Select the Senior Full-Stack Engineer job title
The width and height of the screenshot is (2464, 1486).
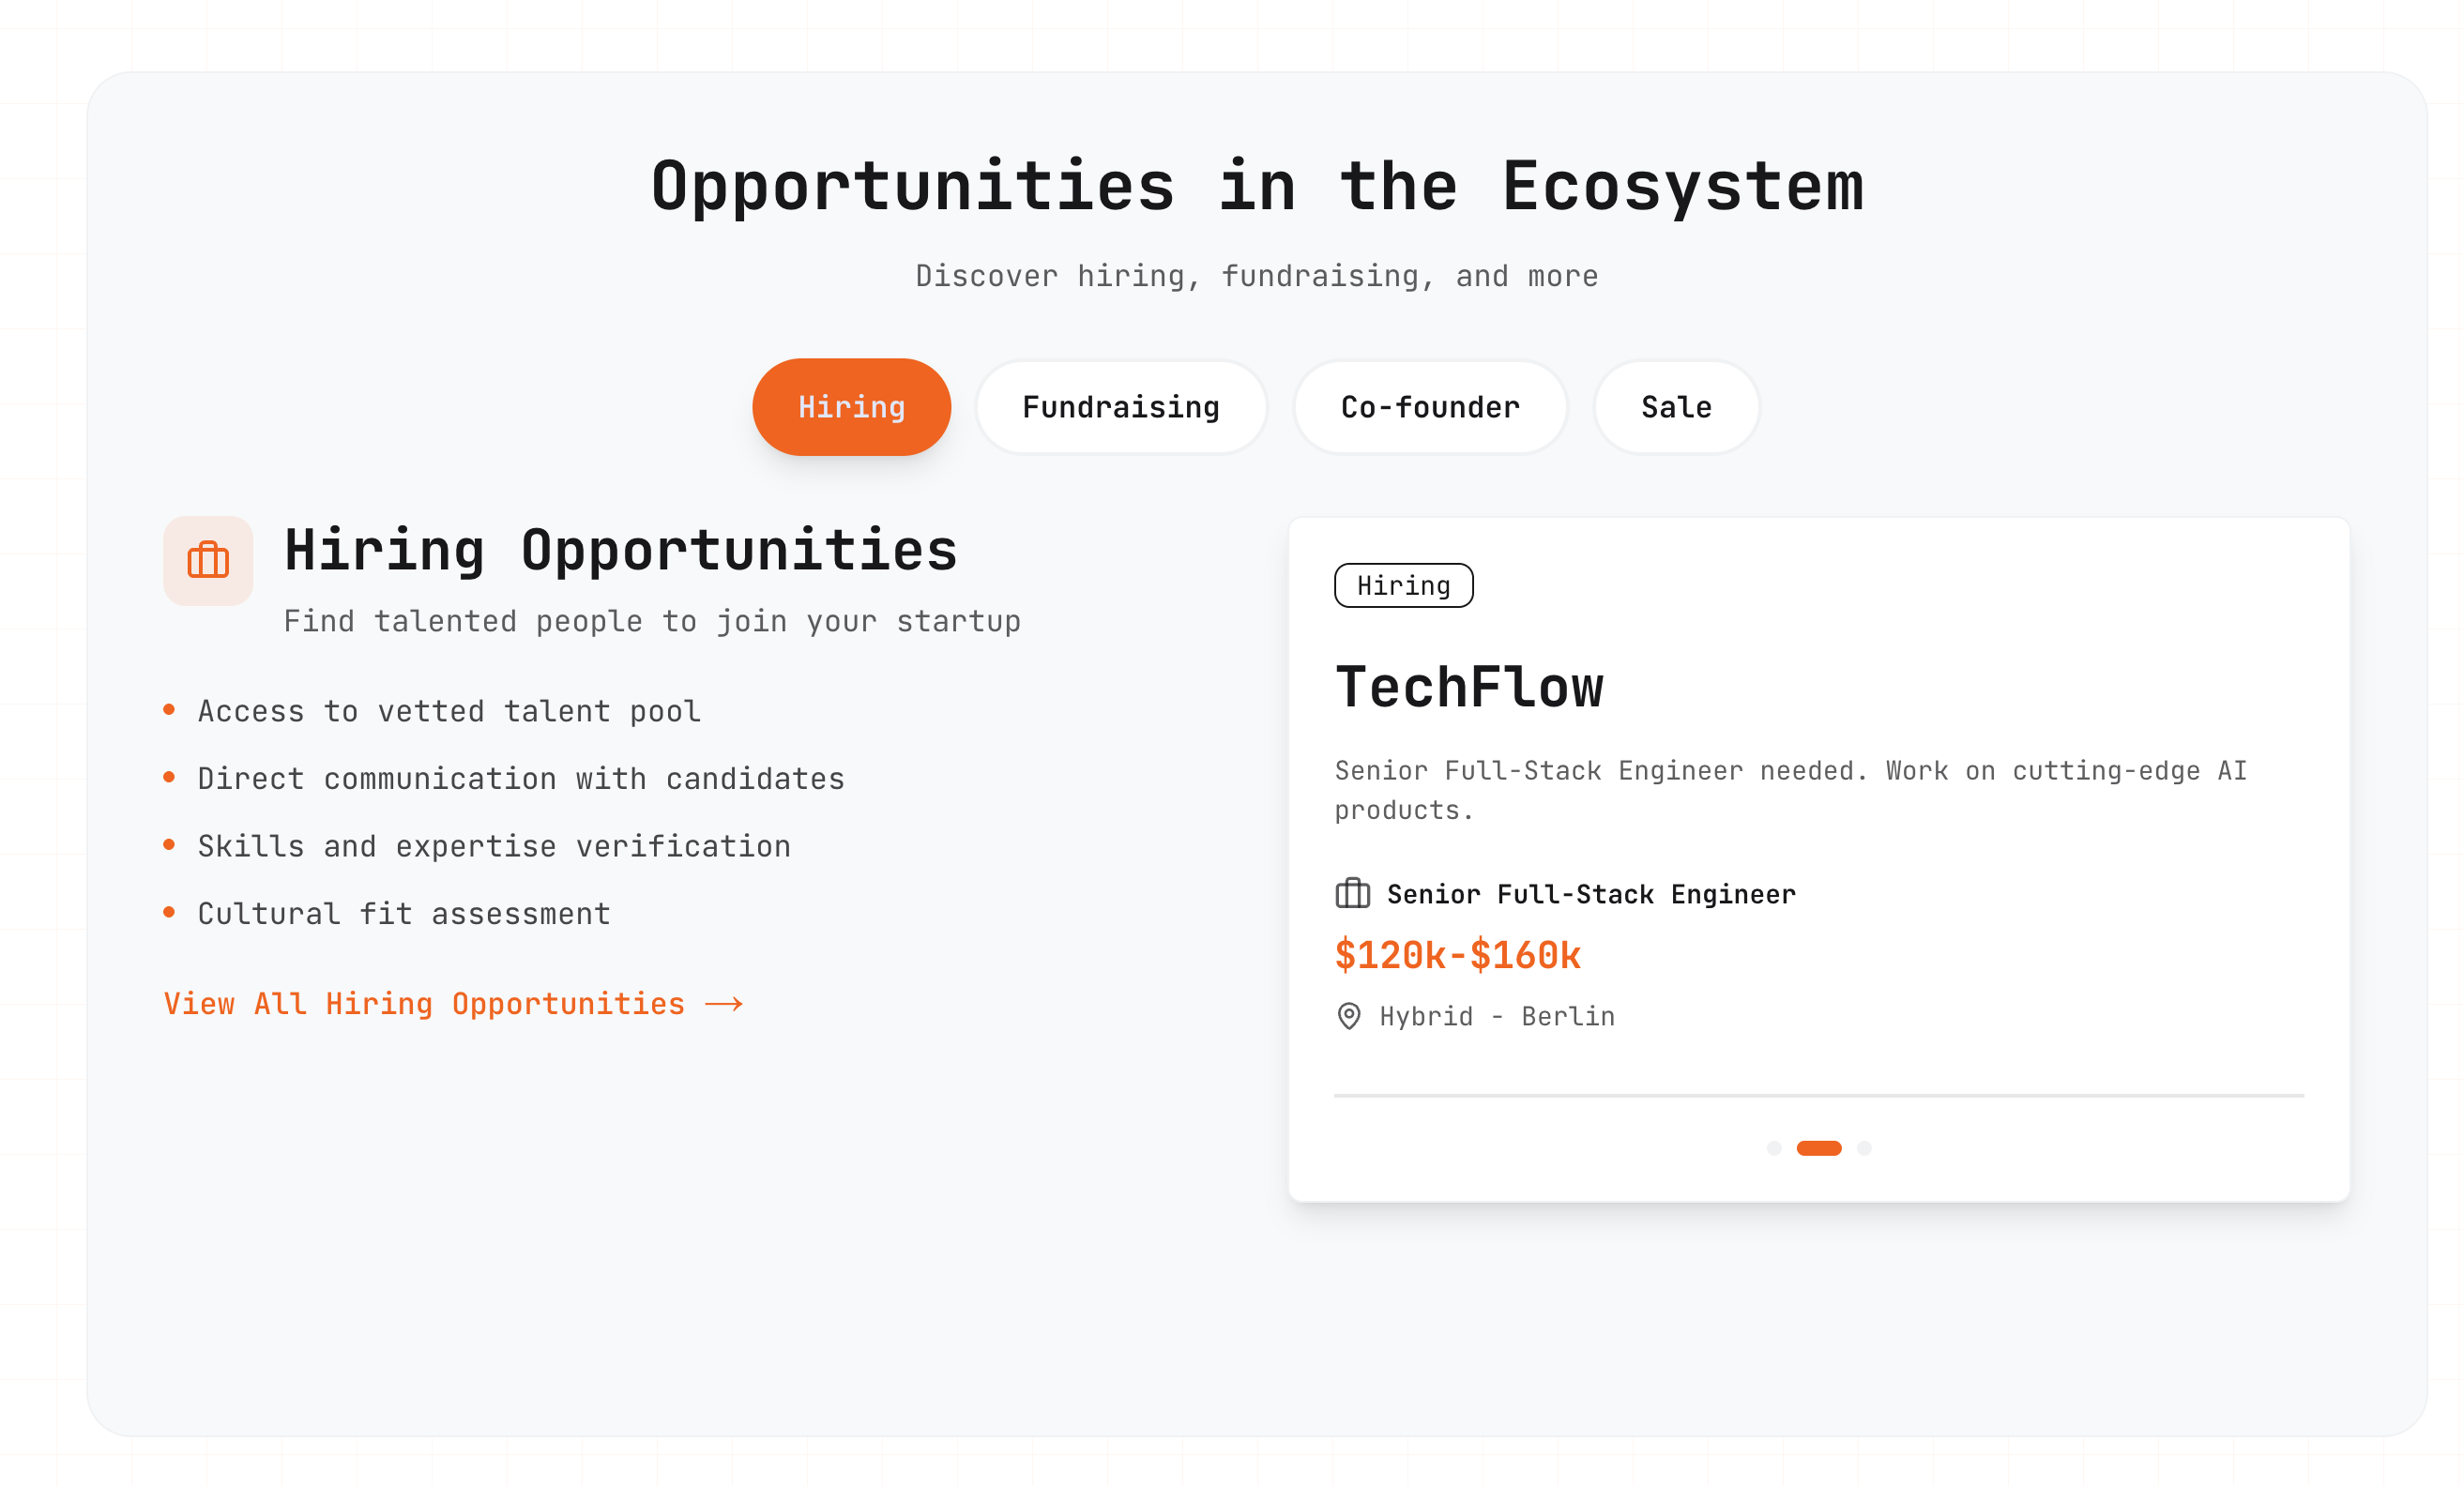pos(1590,894)
